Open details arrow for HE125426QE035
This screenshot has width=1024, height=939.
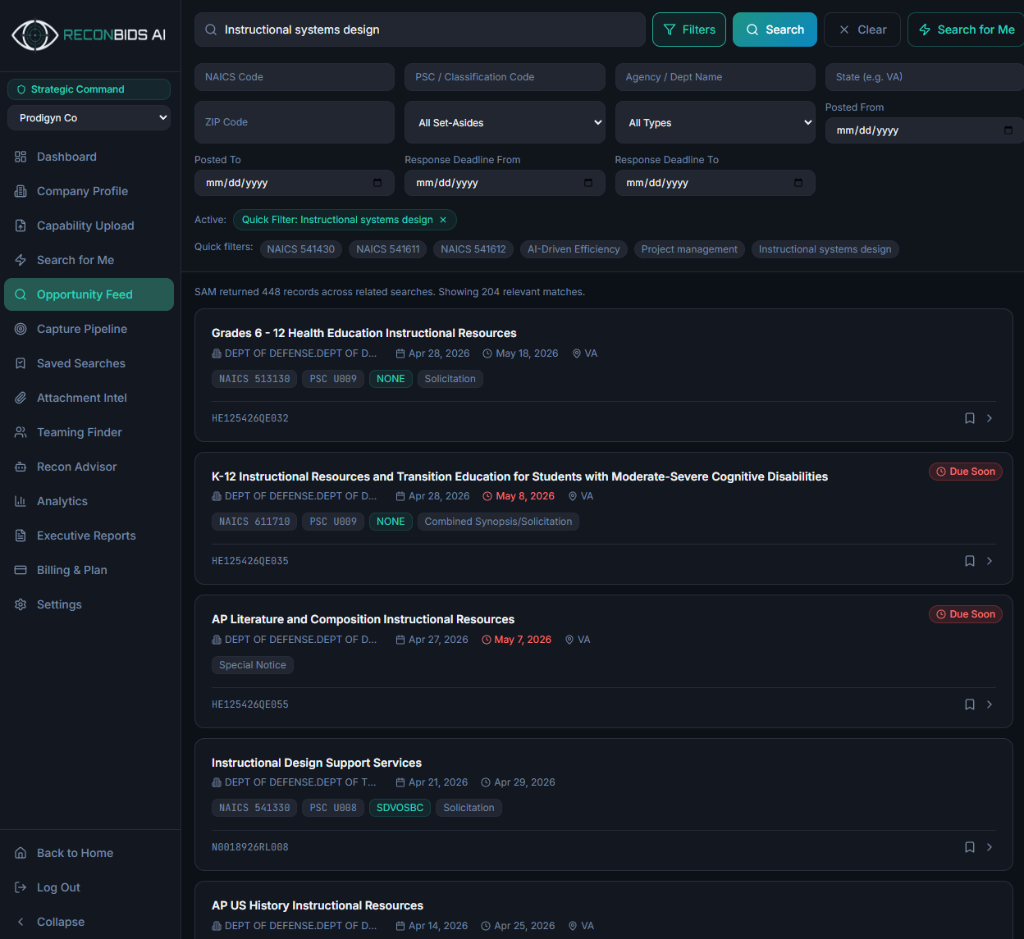[x=990, y=561]
